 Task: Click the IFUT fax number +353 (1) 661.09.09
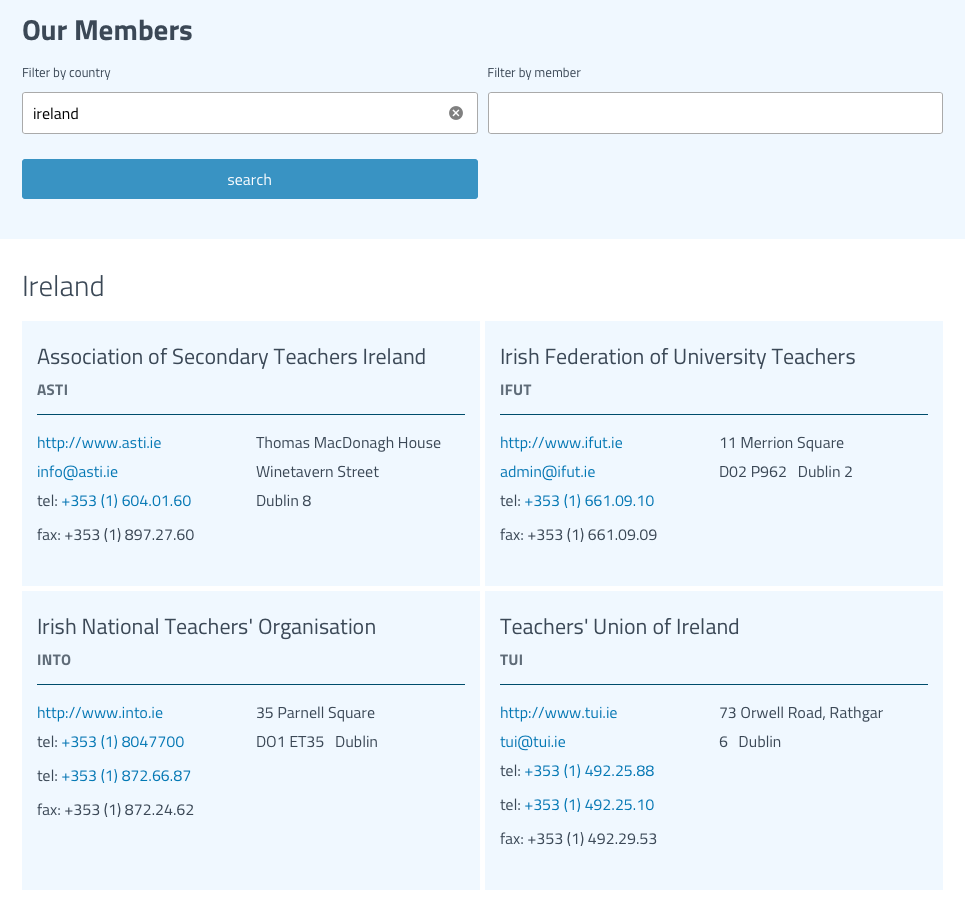pos(592,535)
